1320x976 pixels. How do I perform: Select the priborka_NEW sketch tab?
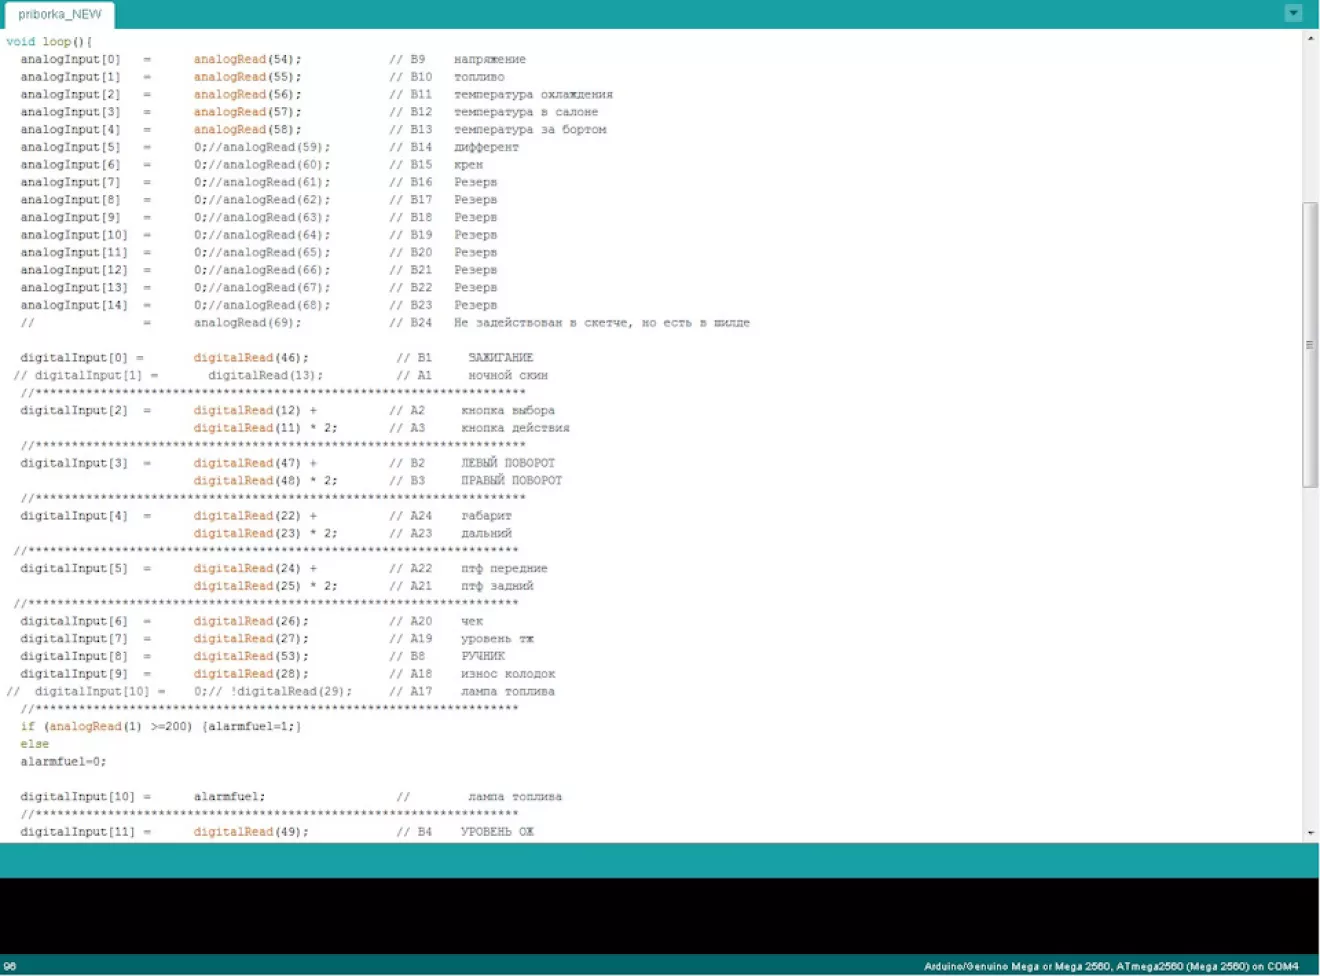(x=60, y=15)
